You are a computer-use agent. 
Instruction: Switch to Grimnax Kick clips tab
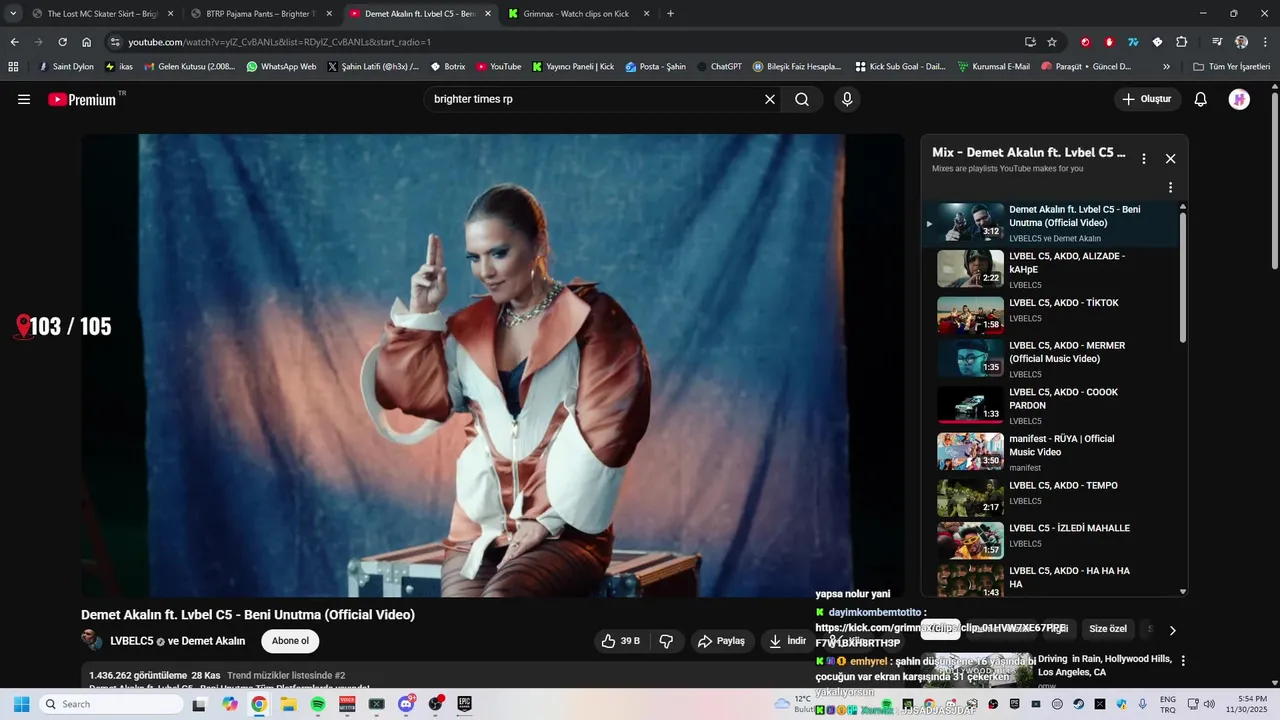coord(577,14)
